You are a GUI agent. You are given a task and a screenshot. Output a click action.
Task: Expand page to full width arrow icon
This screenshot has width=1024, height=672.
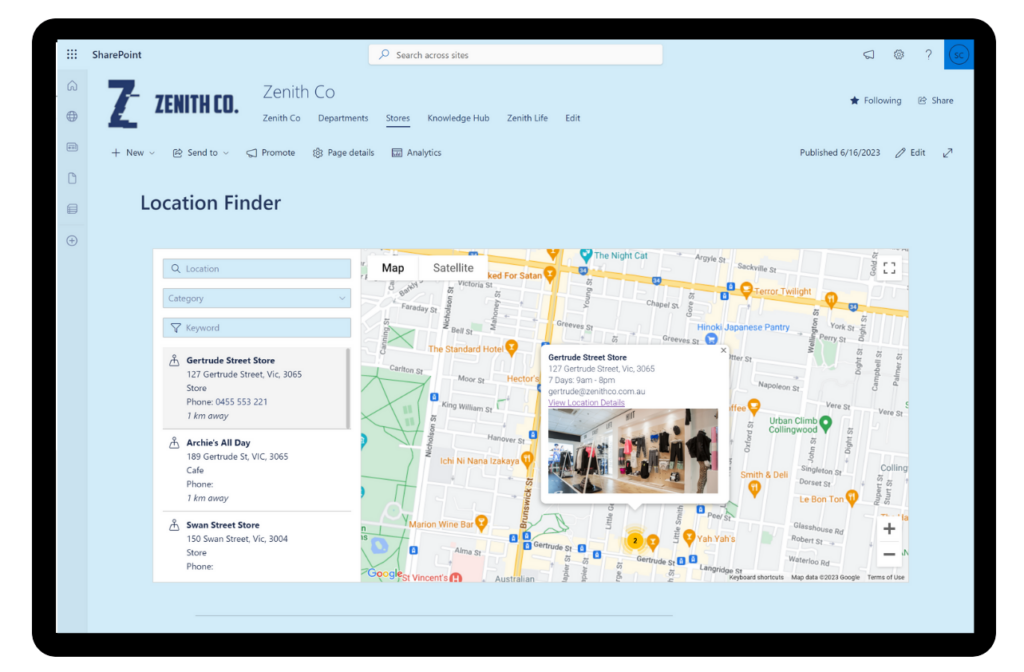pyautogui.click(x=948, y=153)
